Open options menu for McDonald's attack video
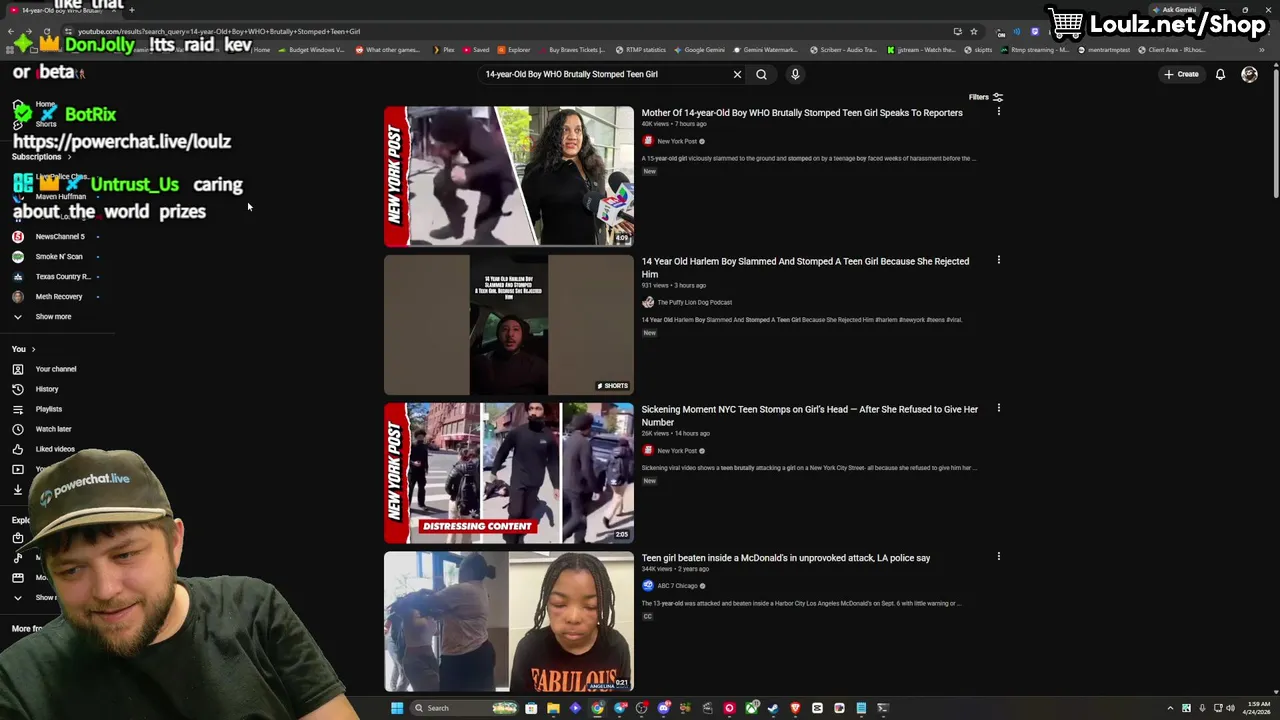 pos(998,556)
